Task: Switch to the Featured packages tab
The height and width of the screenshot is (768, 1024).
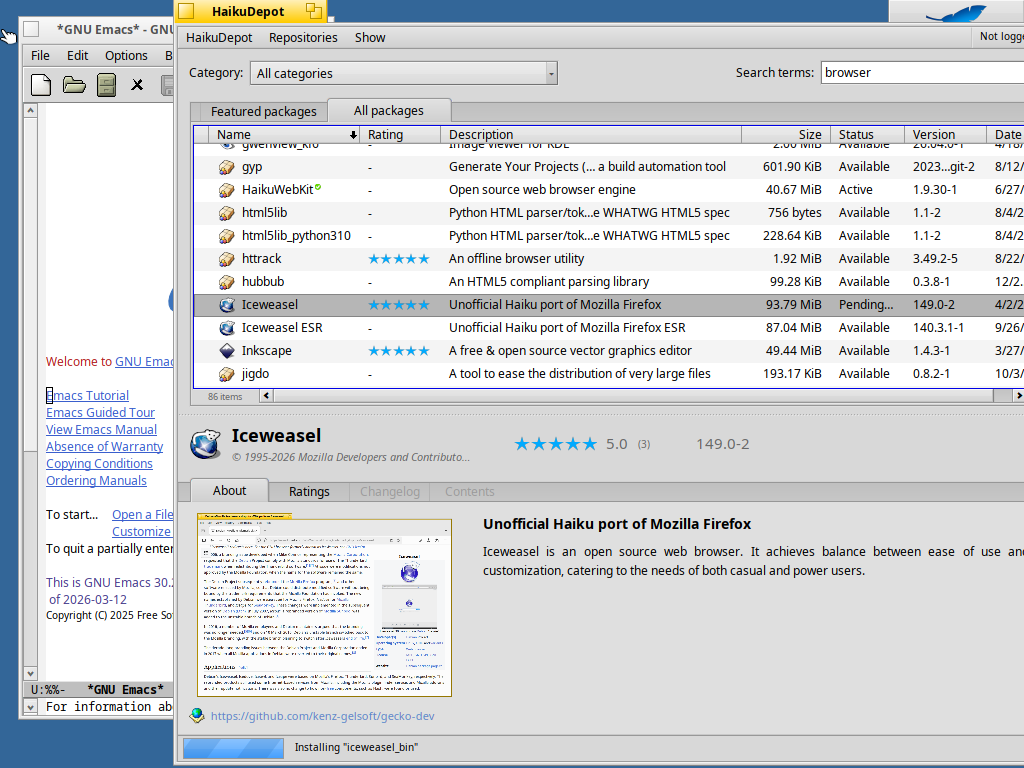Action: (x=263, y=112)
